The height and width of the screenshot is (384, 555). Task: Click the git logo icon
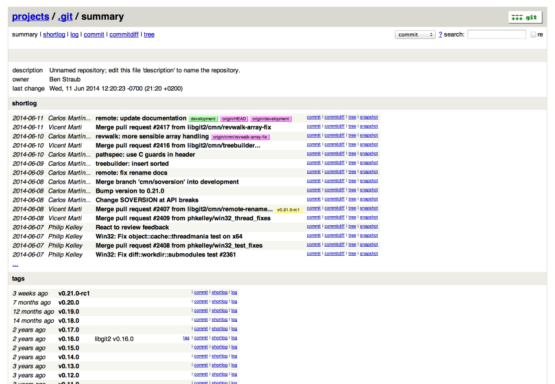point(525,17)
